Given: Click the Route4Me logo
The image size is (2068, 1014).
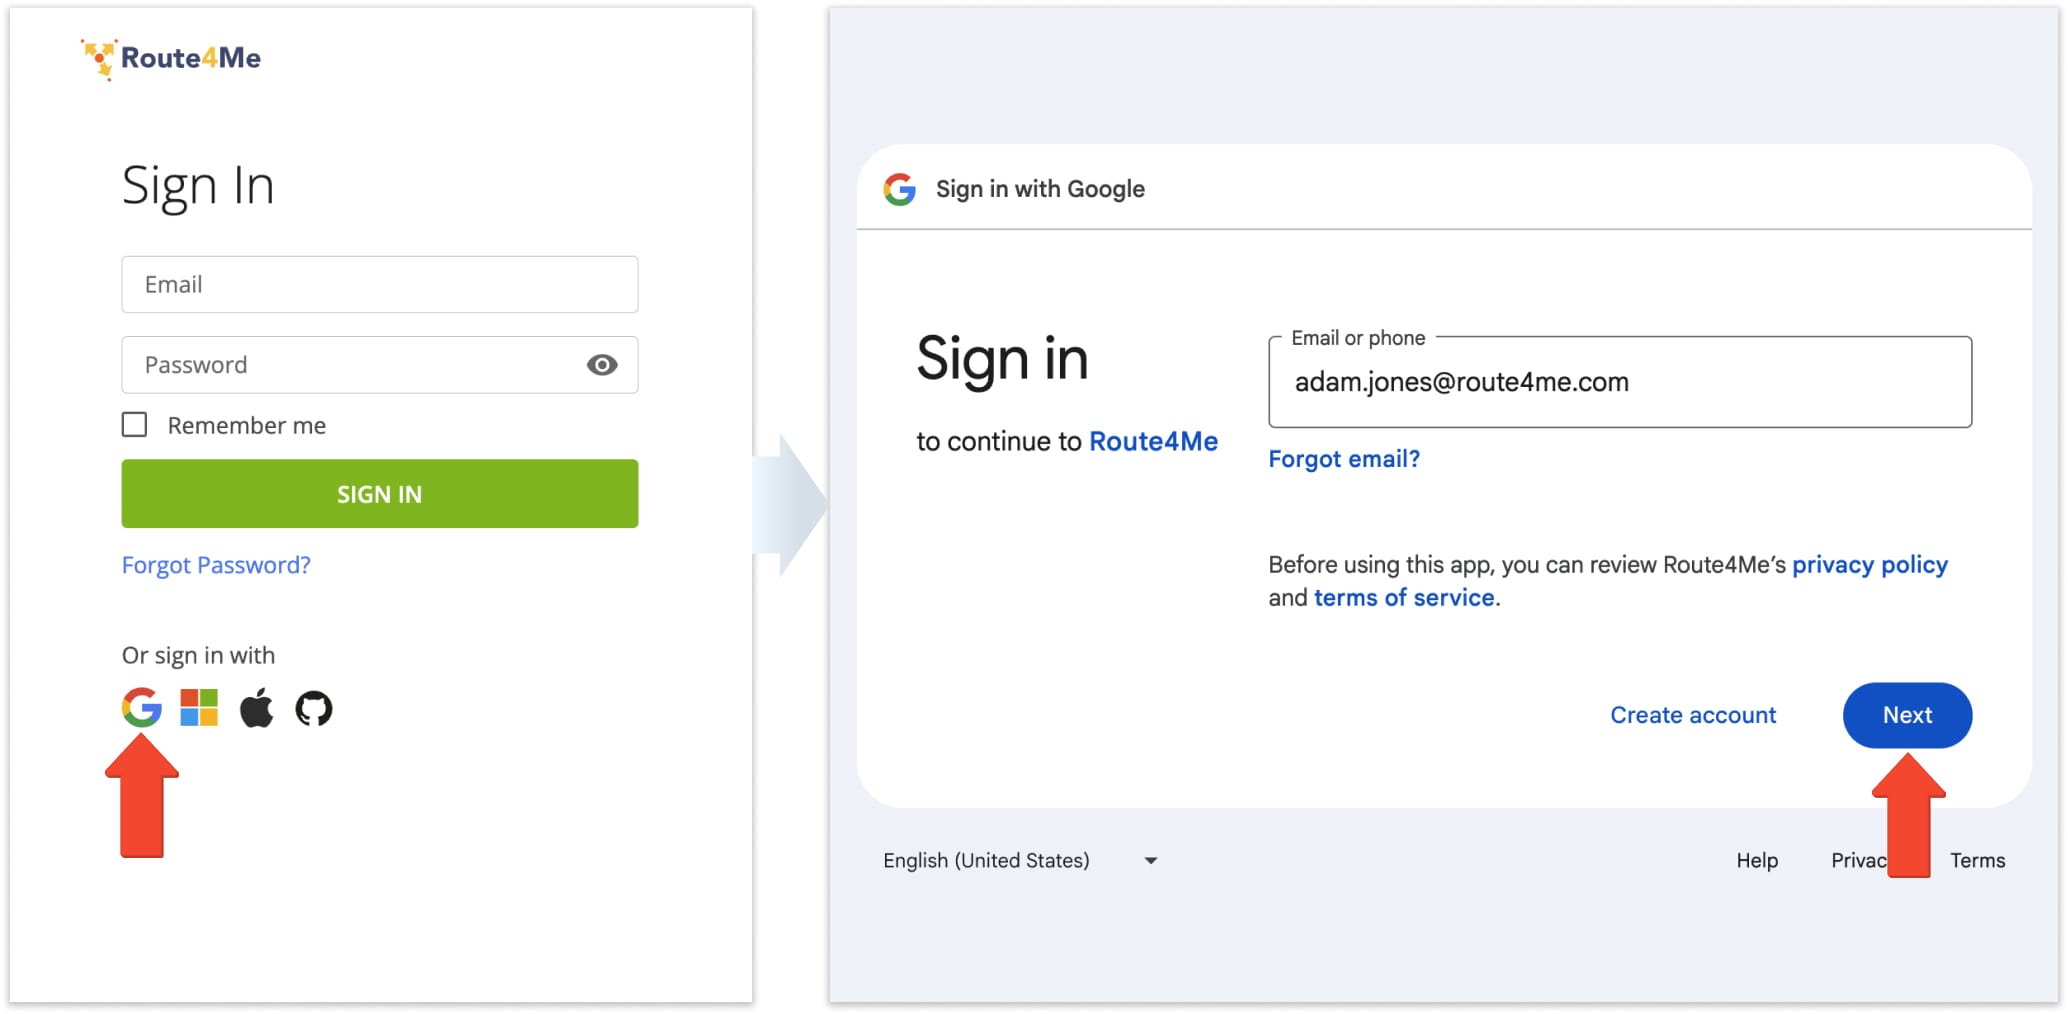Looking at the screenshot, I should (171, 58).
